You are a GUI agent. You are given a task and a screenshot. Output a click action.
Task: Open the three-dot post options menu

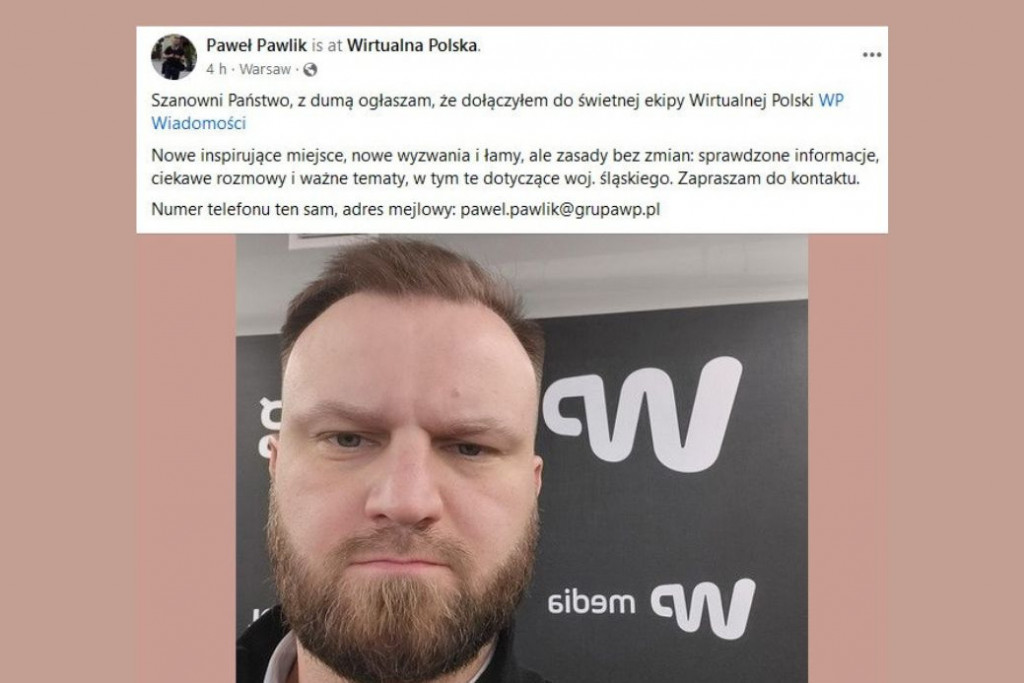tap(872, 55)
